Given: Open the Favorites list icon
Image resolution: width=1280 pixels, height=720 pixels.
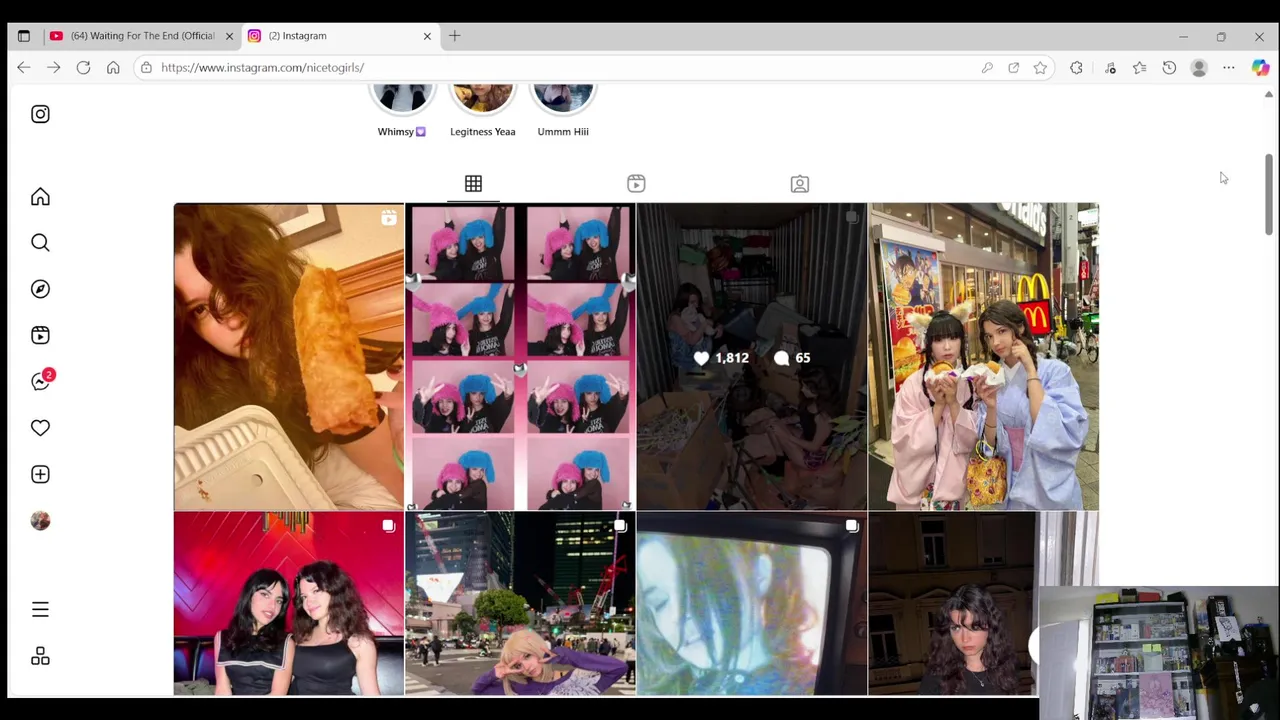Looking at the screenshot, I should tap(1139, 68).
